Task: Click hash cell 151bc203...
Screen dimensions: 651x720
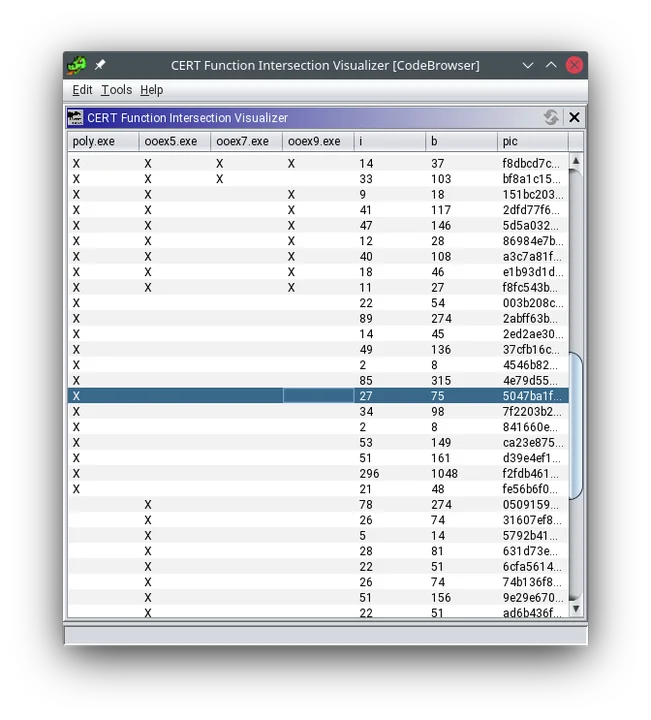Action: click(533, 195)
